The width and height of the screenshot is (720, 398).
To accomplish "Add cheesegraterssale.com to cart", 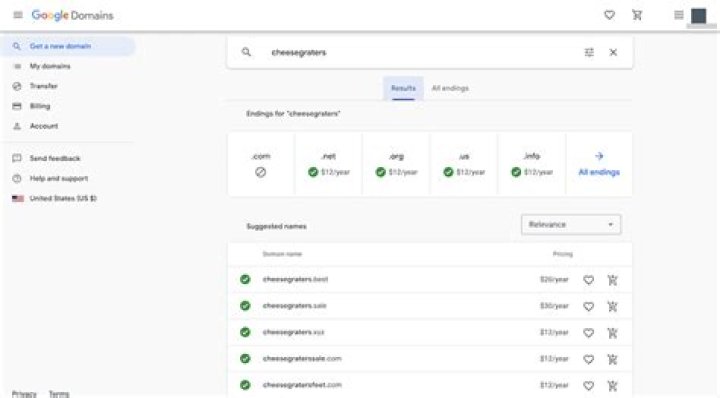I will click(x=613, y=359).
